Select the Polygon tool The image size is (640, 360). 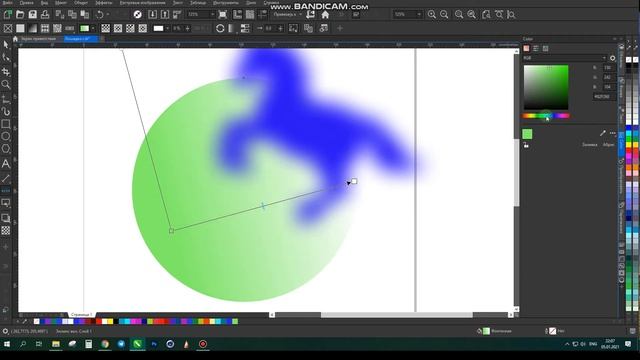tap(6, 149)
